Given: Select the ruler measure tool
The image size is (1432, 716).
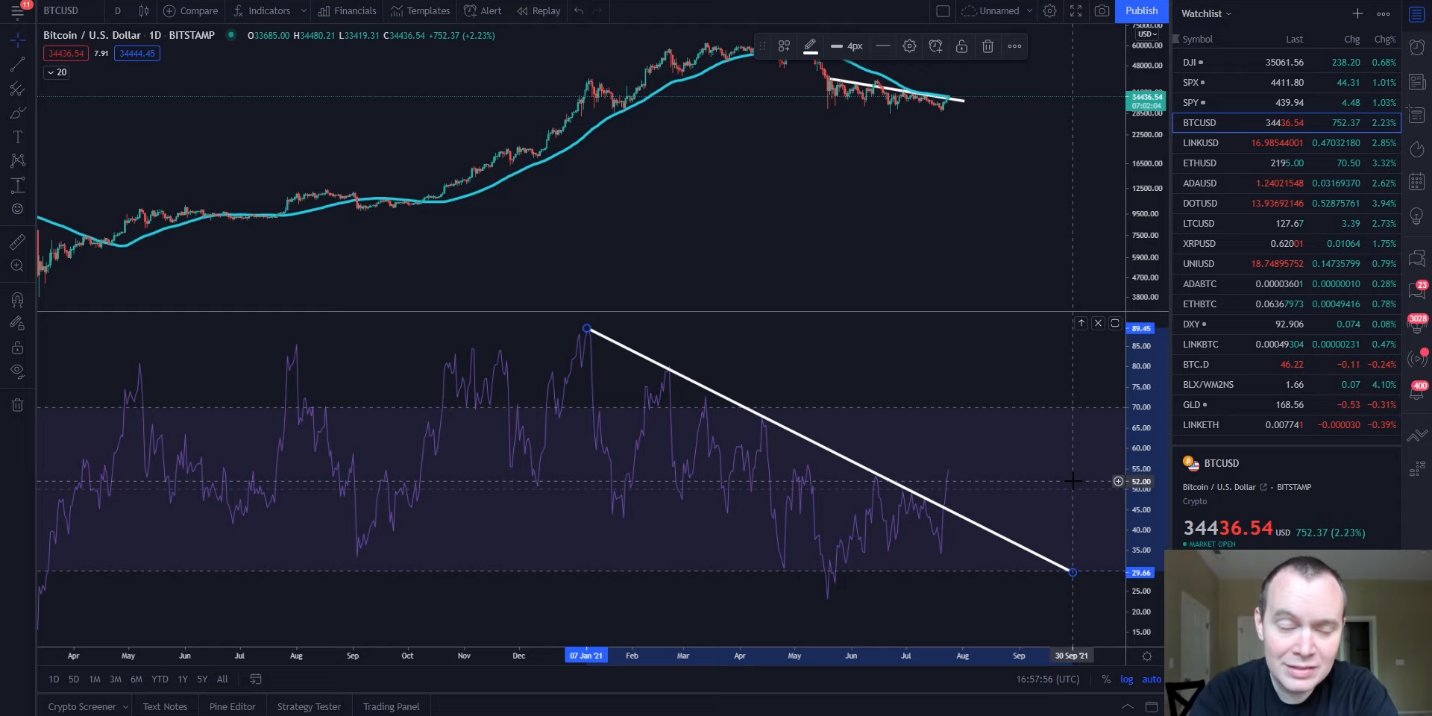Looking at the screenshot, I should click(x=17, y=242).
